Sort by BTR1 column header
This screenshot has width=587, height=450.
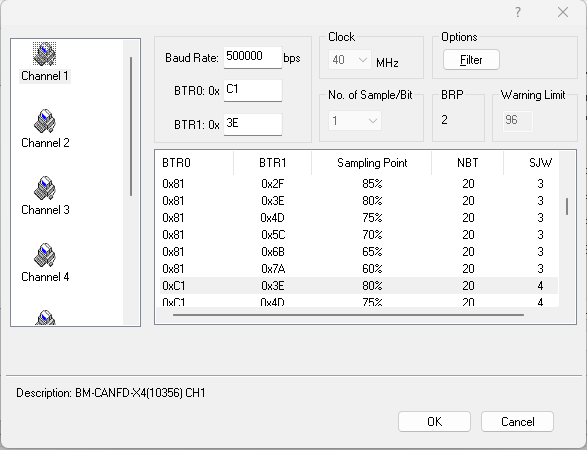pos(273,163)
